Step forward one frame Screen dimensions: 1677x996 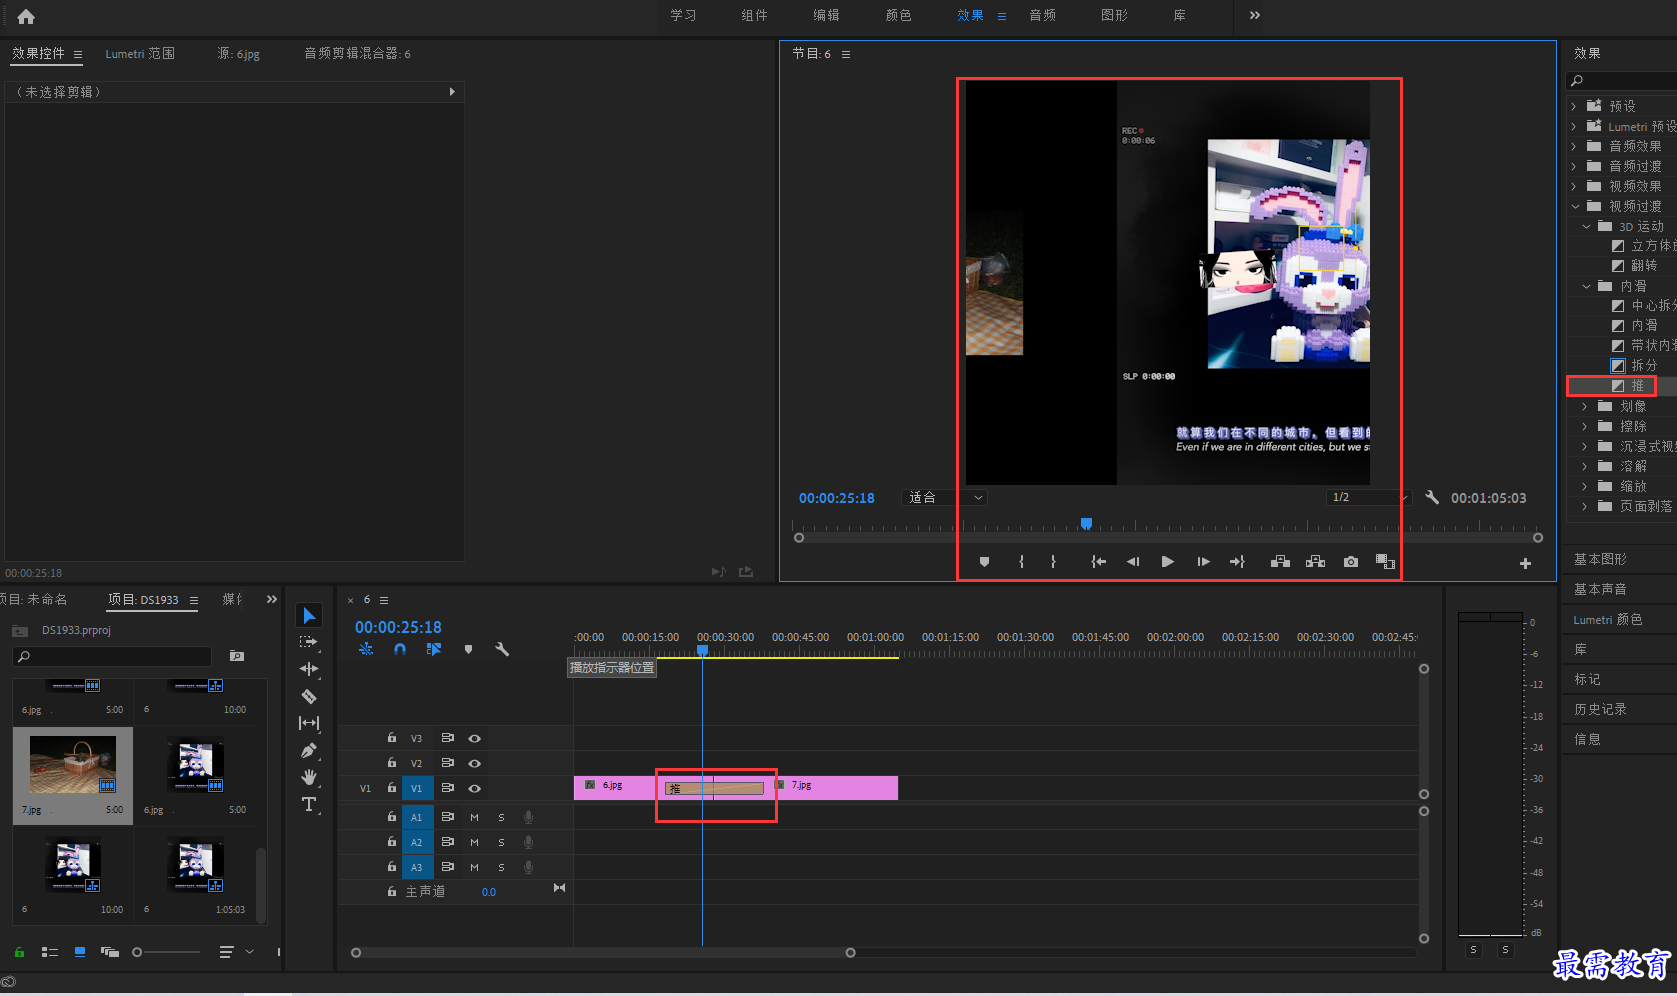[x=1203, y=562]
